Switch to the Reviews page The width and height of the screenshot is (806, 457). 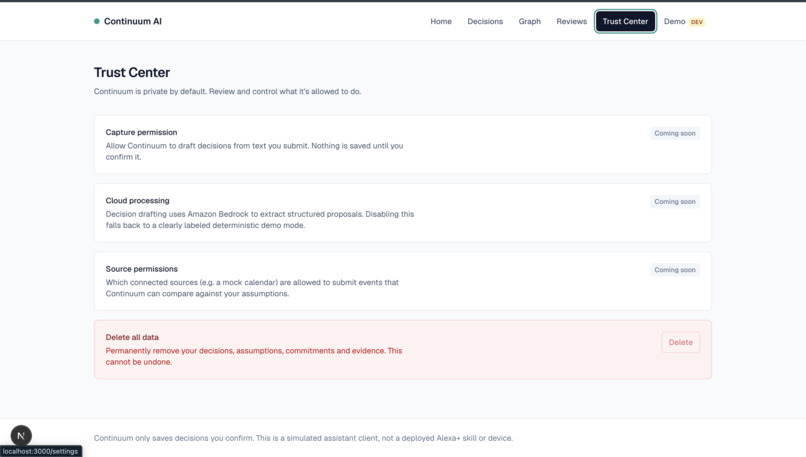(571, 21)
